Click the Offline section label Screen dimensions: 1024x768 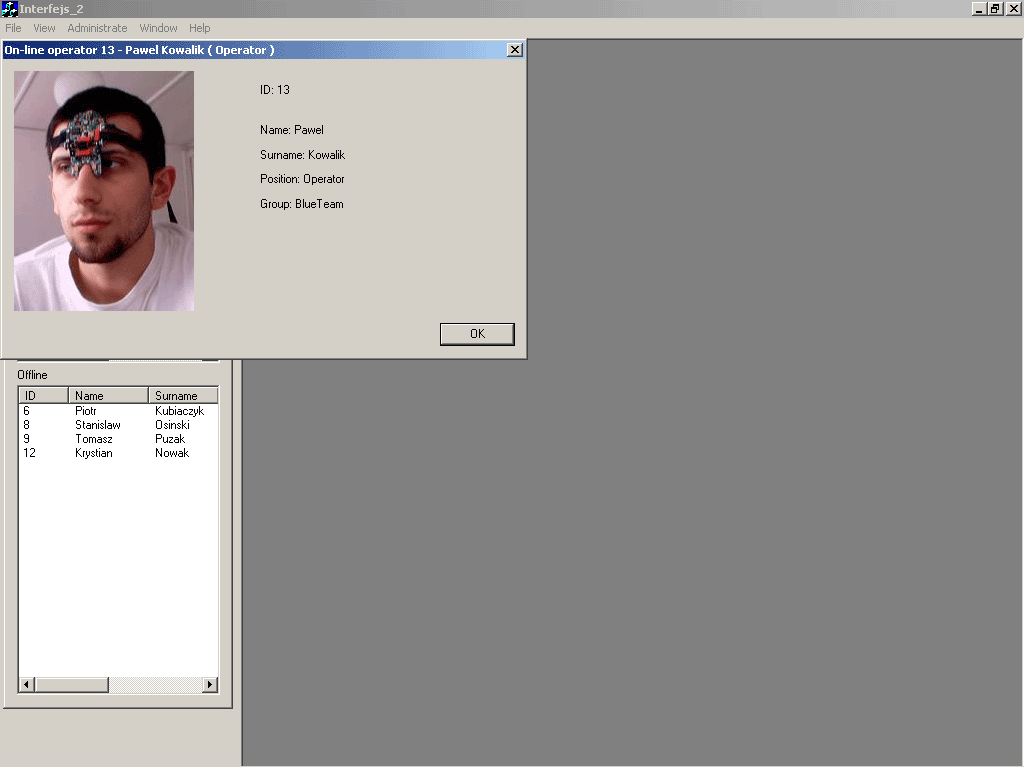(x=33, y=375)
